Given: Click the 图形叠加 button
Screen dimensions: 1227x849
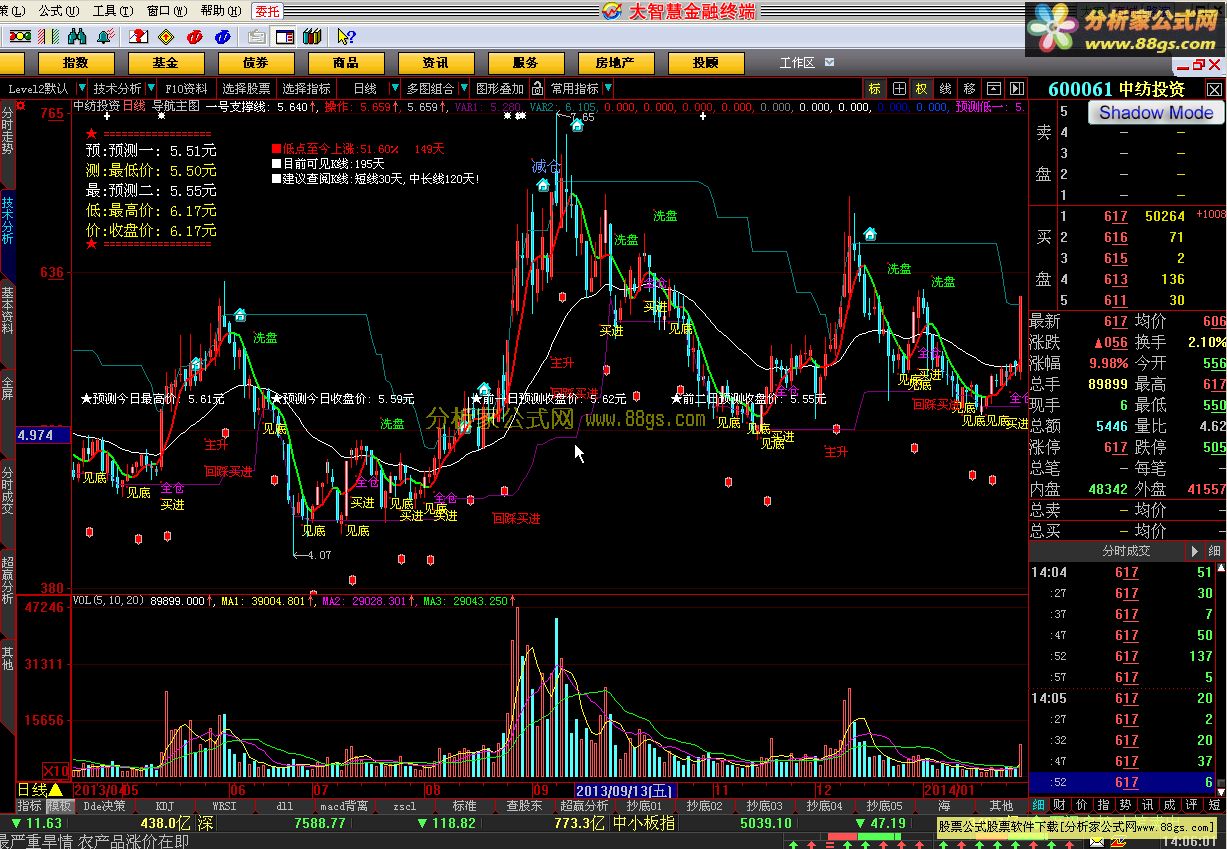Looking at the screenshot, I should 499,88.
